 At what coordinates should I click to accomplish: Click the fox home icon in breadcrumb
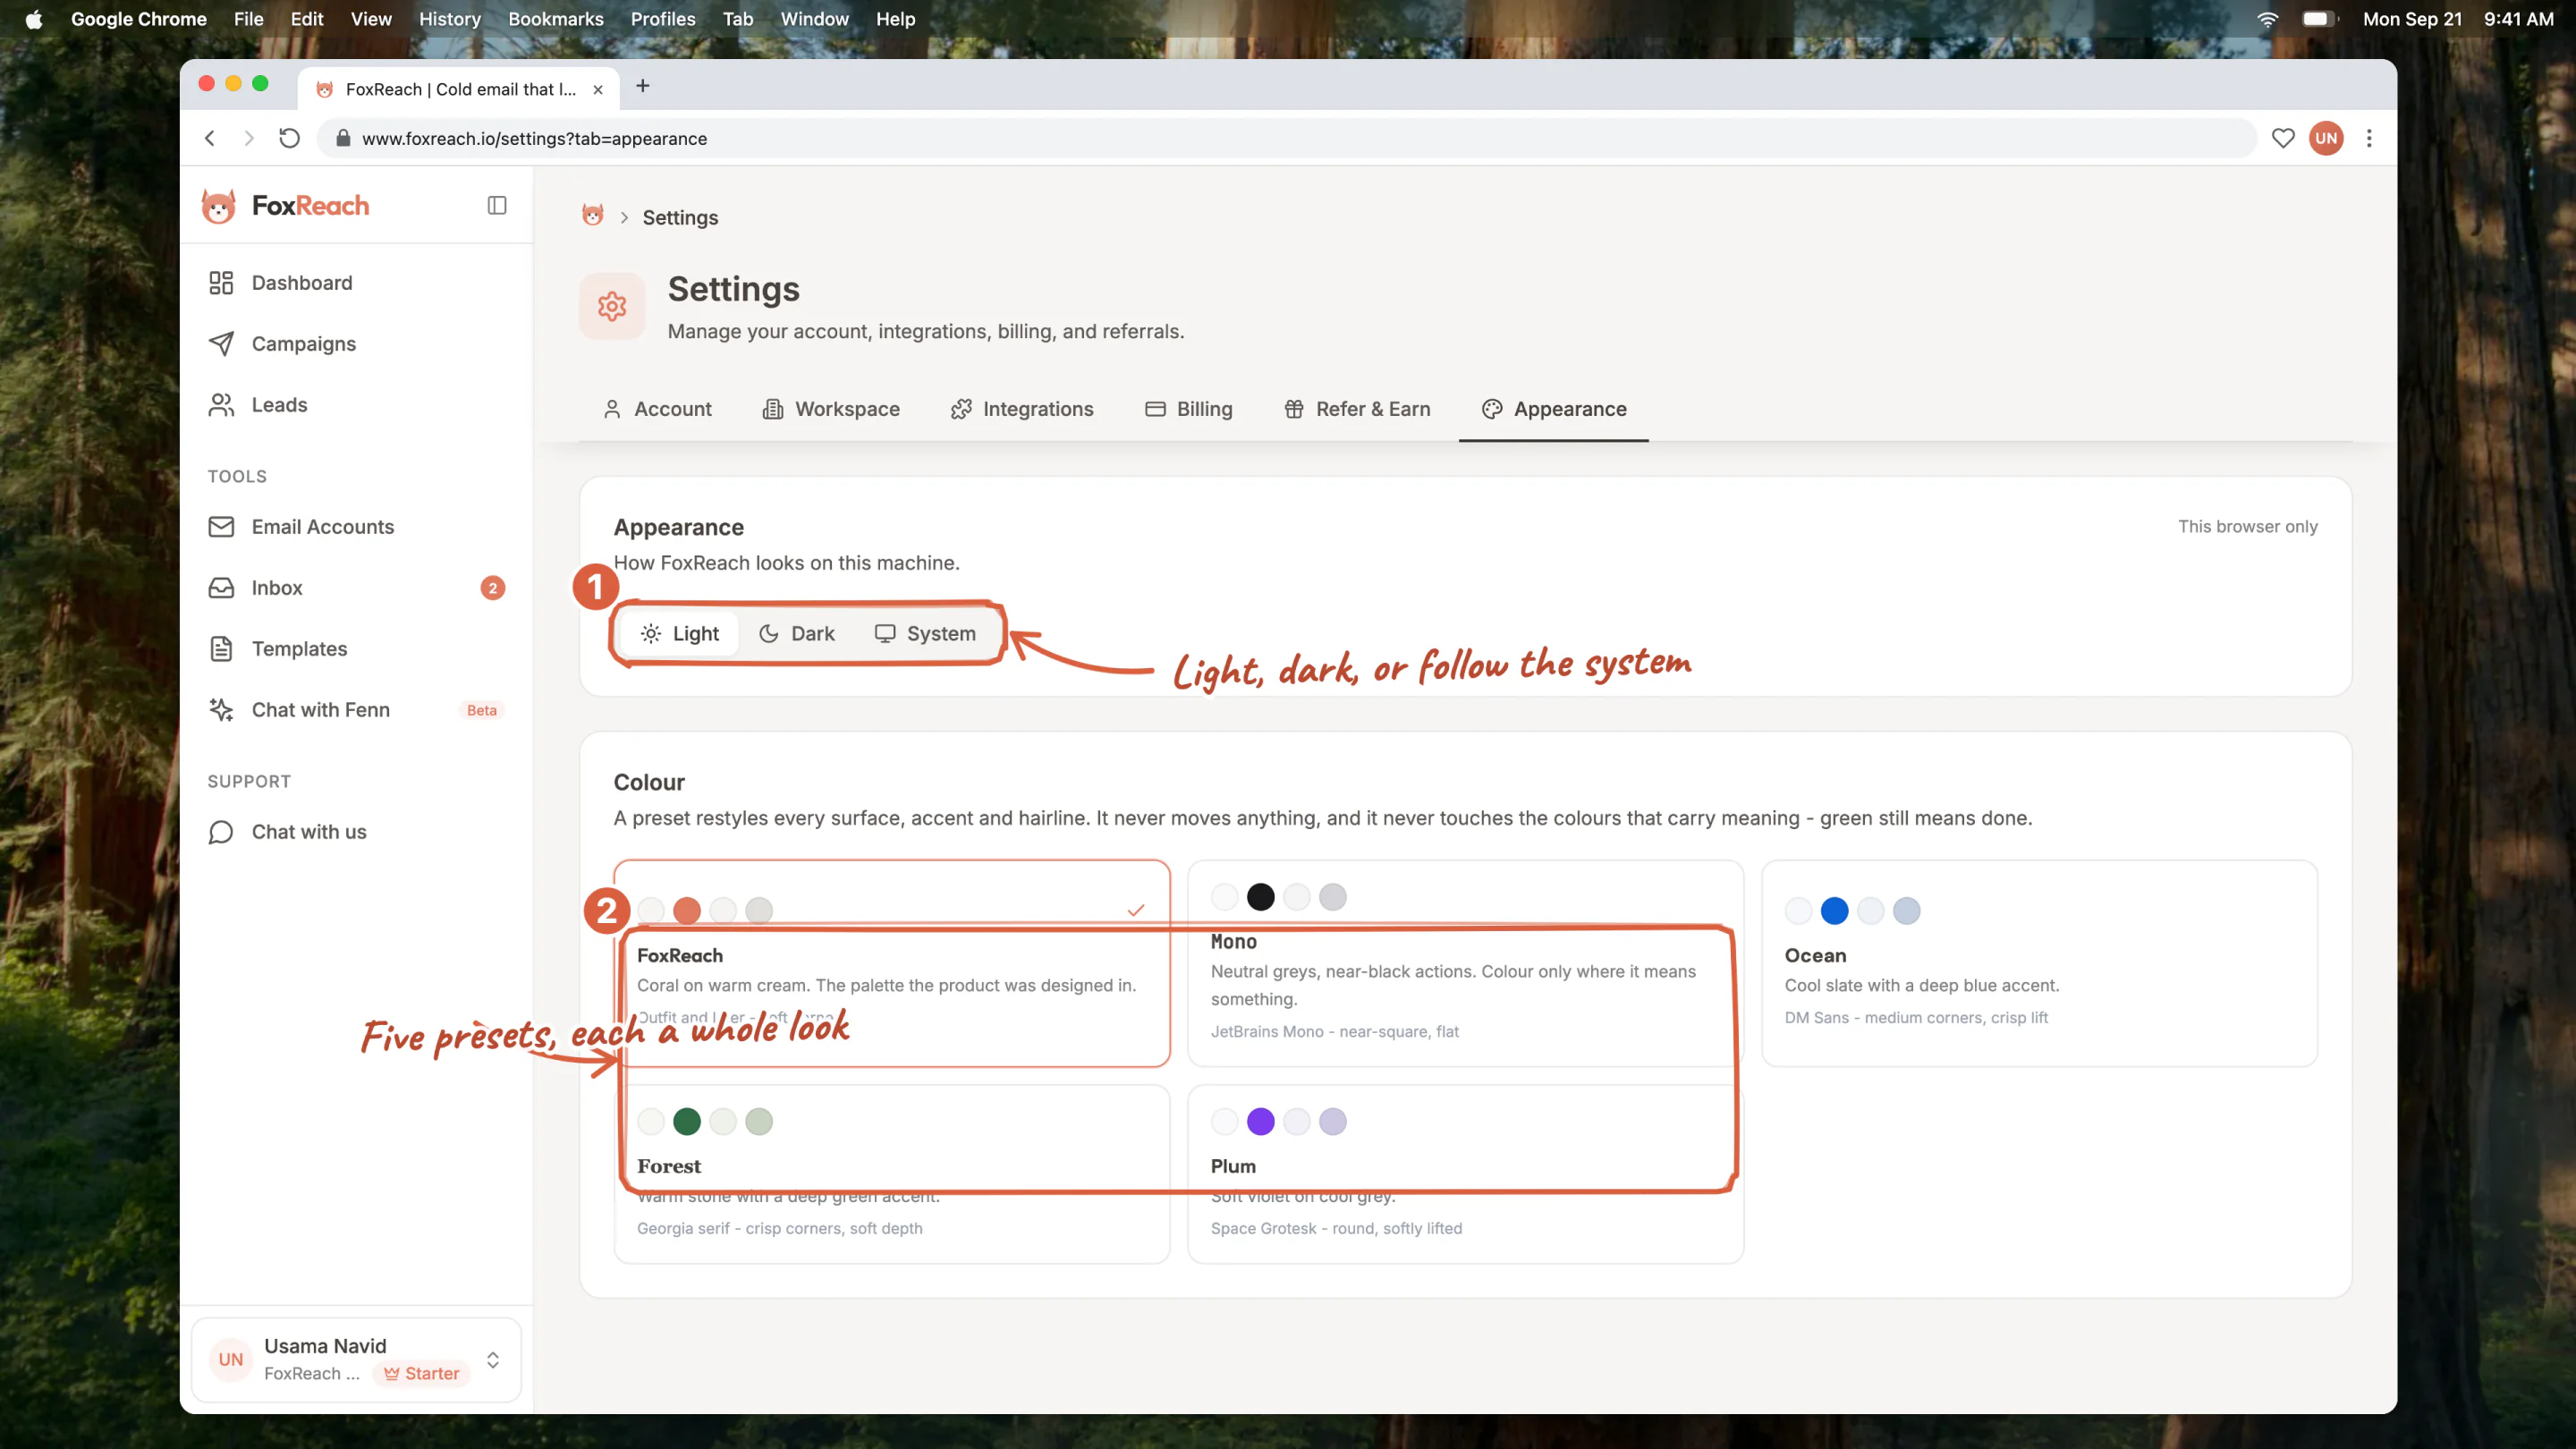point(593,216)
